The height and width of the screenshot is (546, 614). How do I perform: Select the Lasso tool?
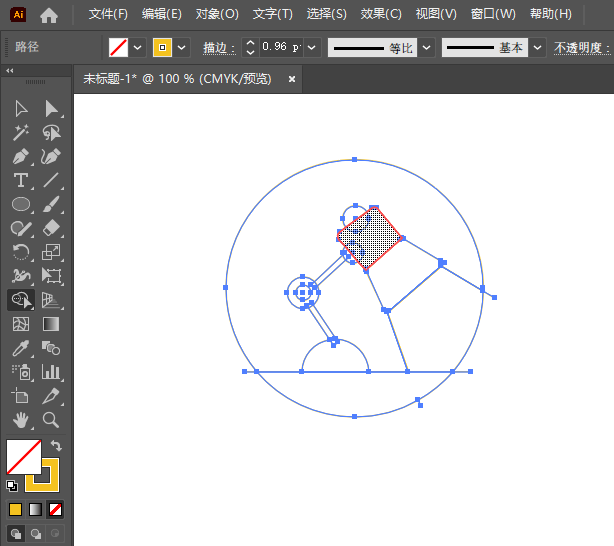tap(51, 133)
